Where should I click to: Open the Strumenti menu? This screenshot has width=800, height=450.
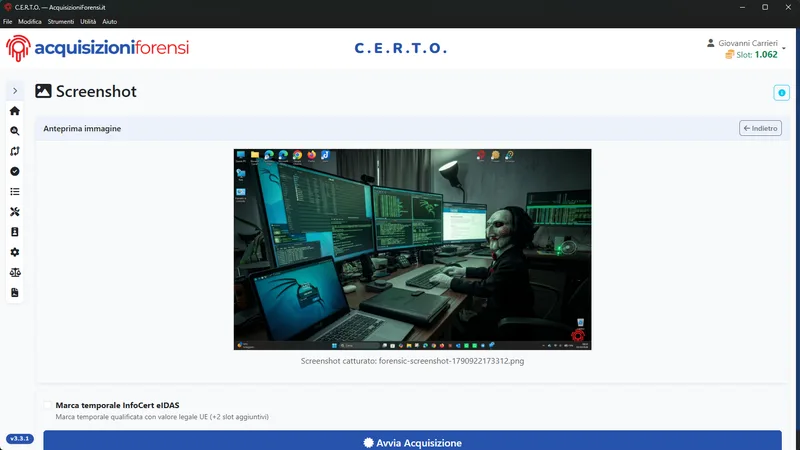pos(61,21)
